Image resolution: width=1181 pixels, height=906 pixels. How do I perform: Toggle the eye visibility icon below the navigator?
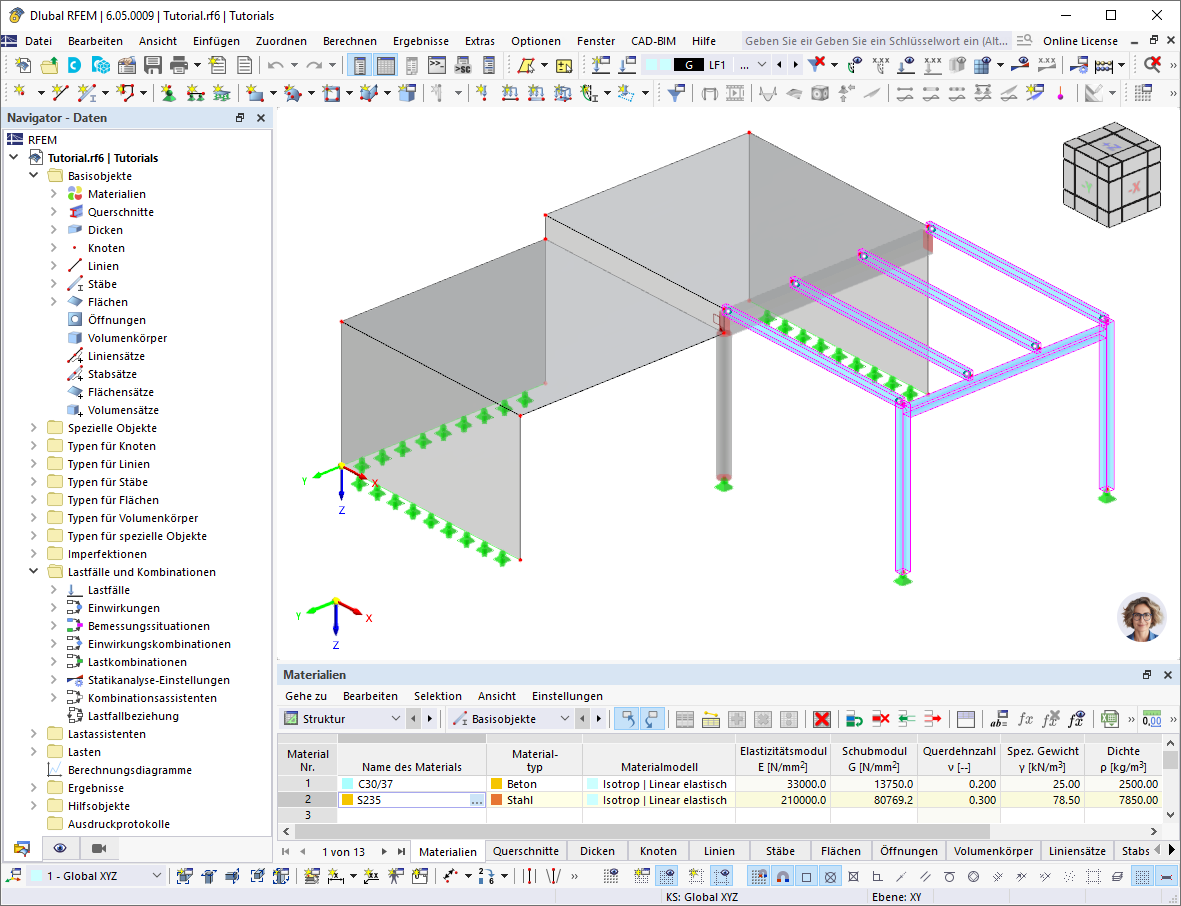pyautogui.click(x=60, y=848)
